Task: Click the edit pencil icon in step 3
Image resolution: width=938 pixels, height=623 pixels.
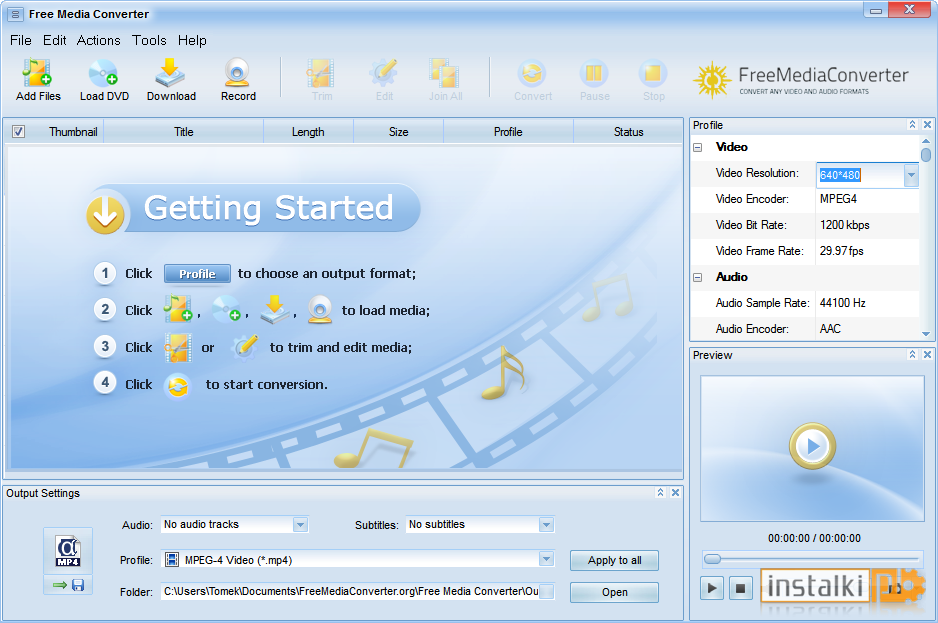Action: (245, 347)
